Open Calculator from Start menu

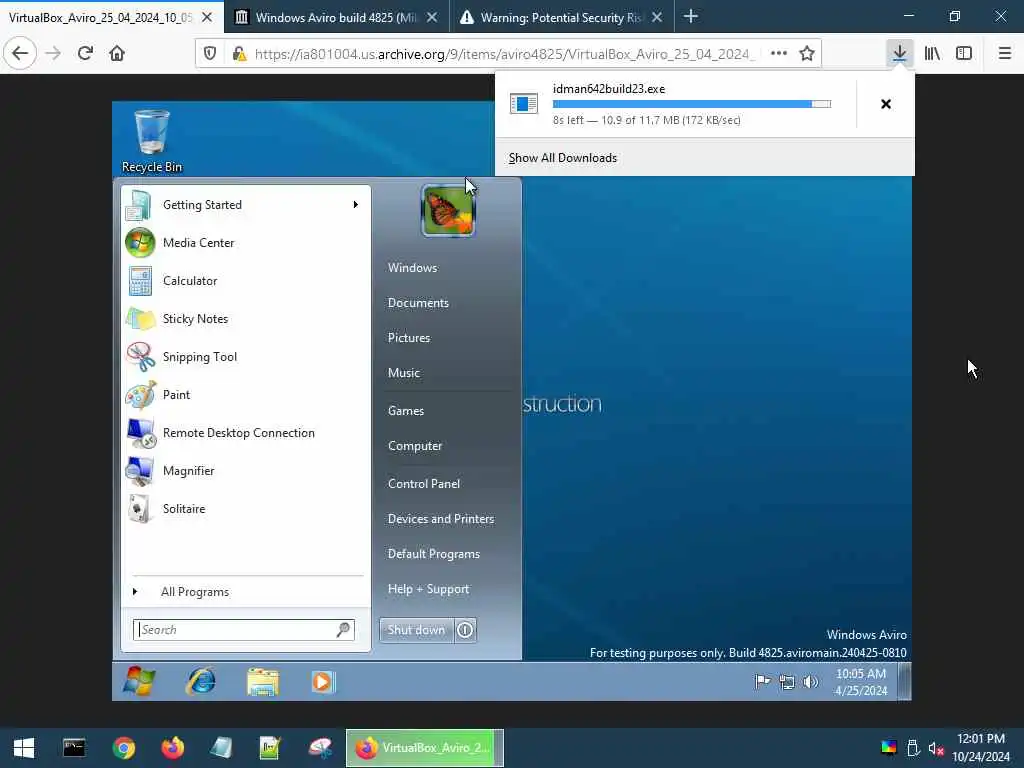point(246,281)
